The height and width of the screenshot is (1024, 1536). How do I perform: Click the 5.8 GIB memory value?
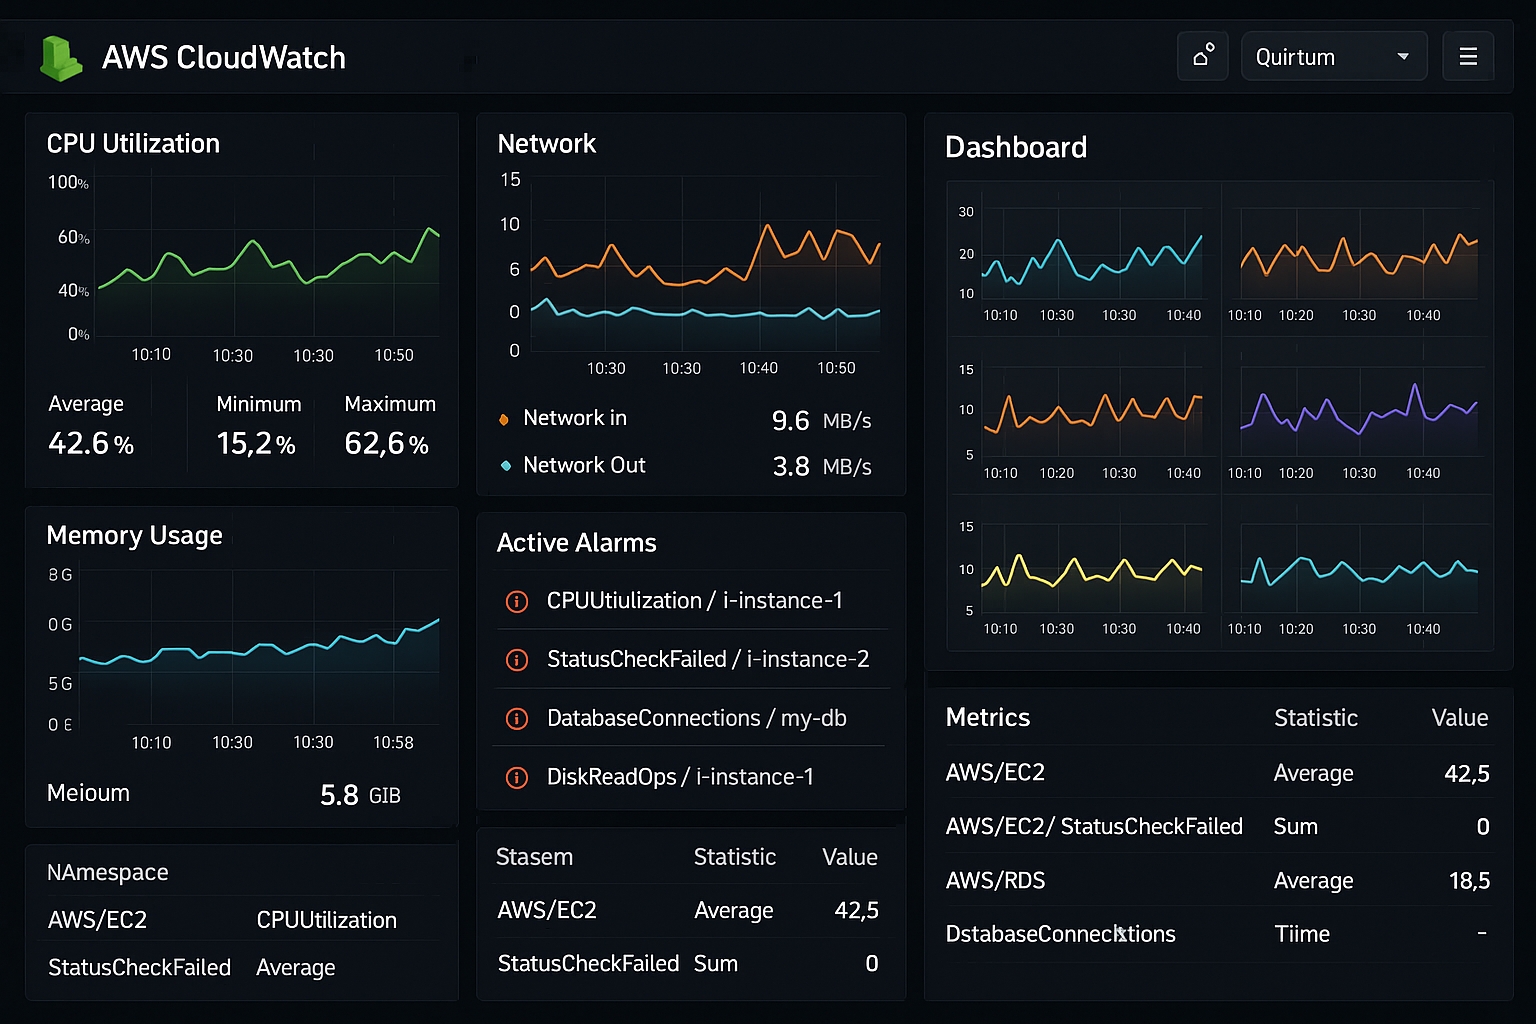[360, 796]
